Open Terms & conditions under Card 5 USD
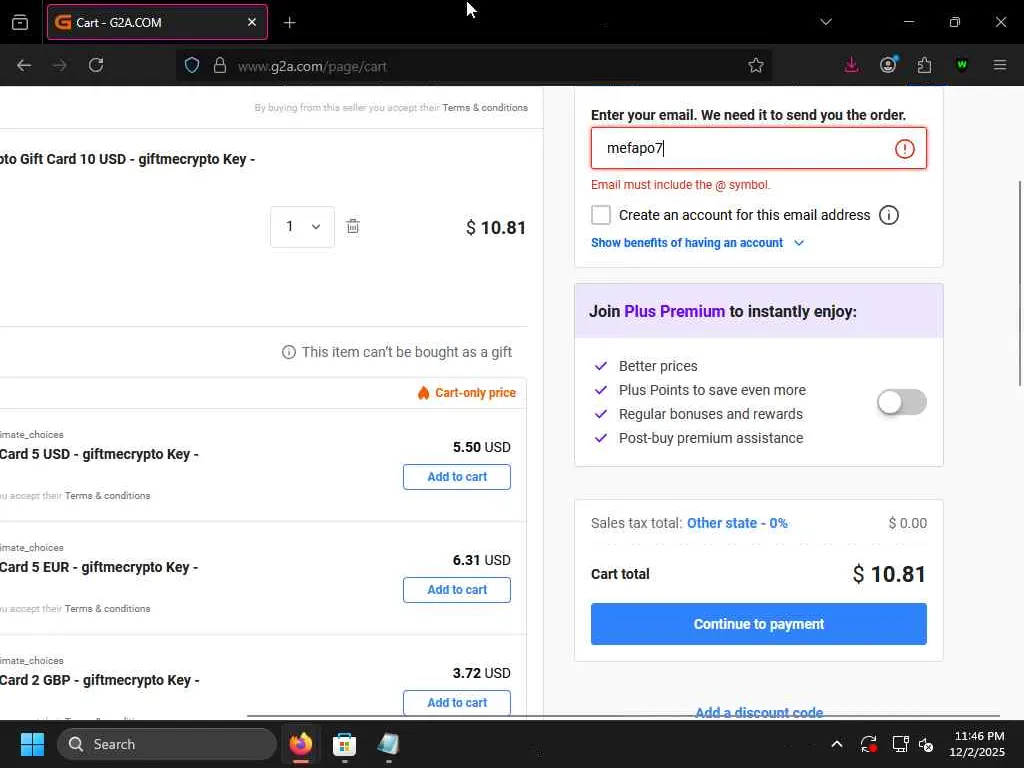The width and height of the screenshot is (1024, 768). 107,496
